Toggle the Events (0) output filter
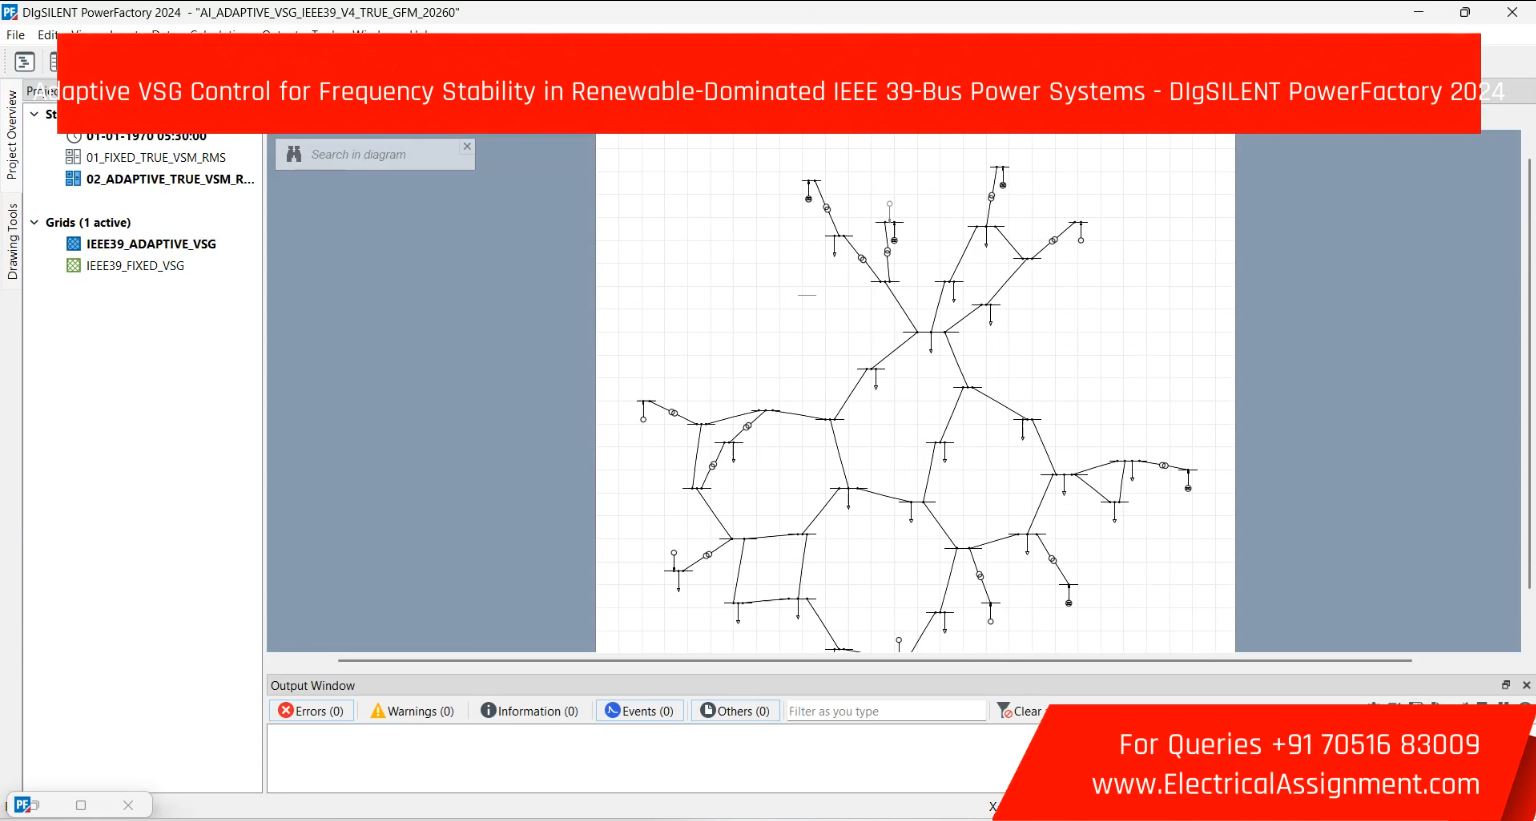This screenshot has width=1536, height=821. click(x=640, y=711)
